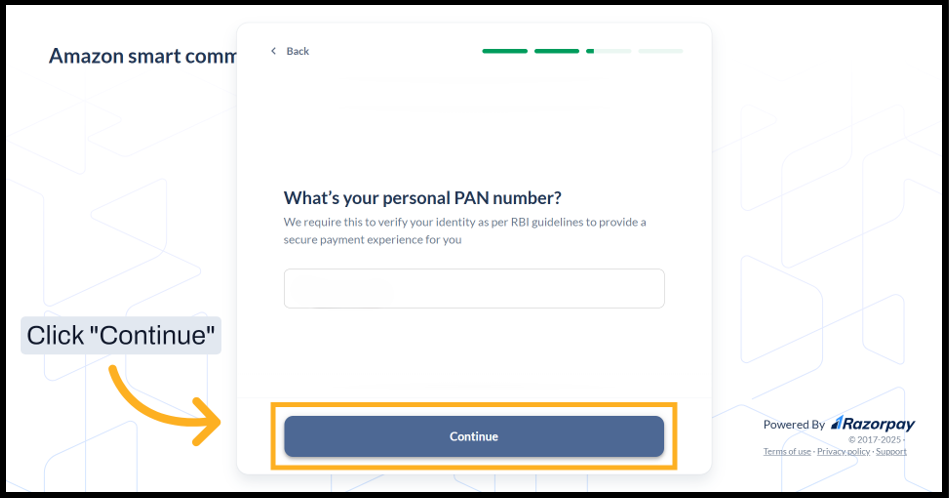Click the last empty progress segment
The image size is (949, 498).
click(x=660, y=51)
